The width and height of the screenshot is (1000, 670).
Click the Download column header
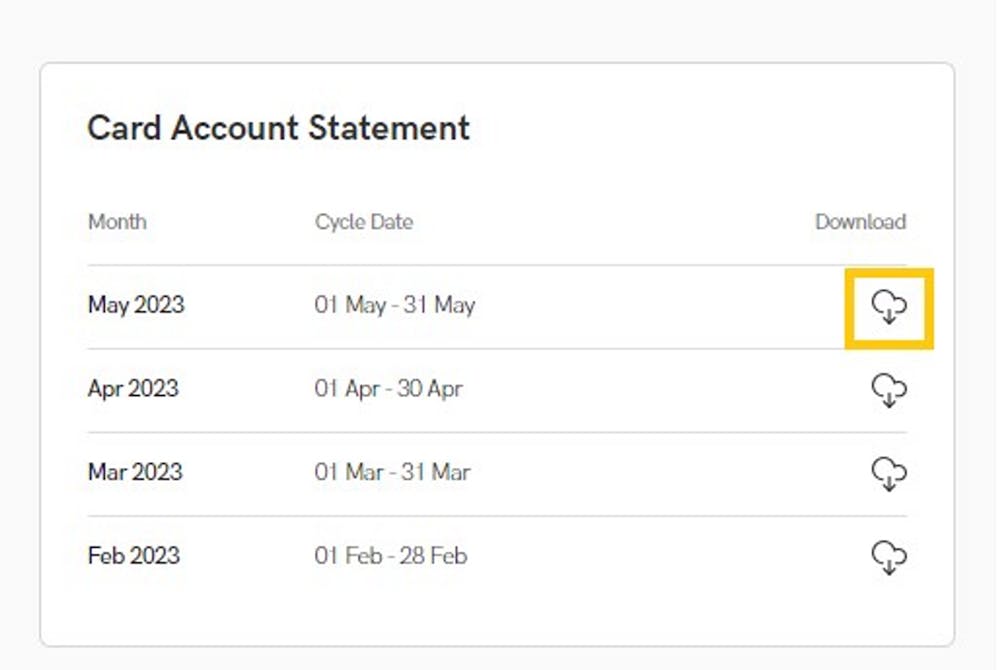point(860,222)
